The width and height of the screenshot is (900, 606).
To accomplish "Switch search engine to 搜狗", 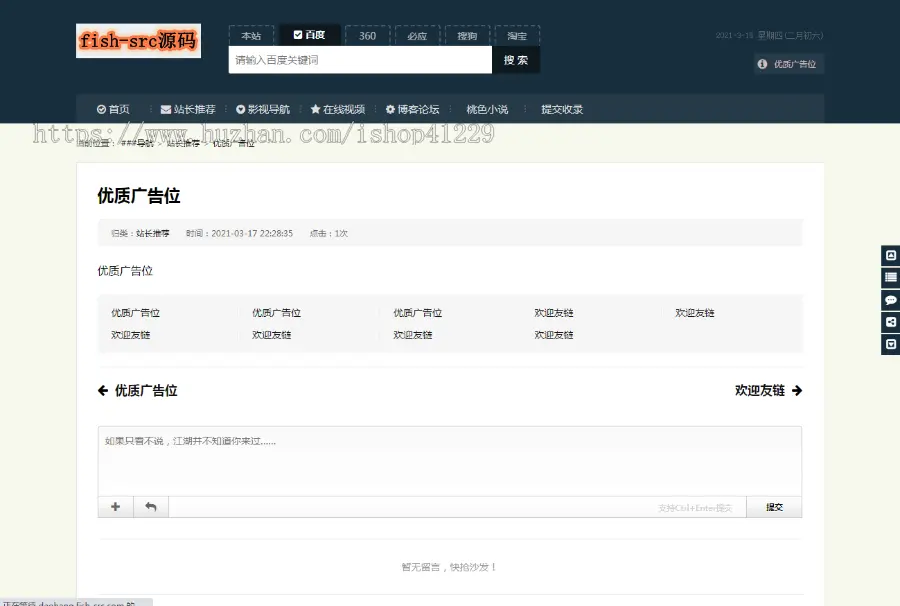I will click(x=467, y=36).
